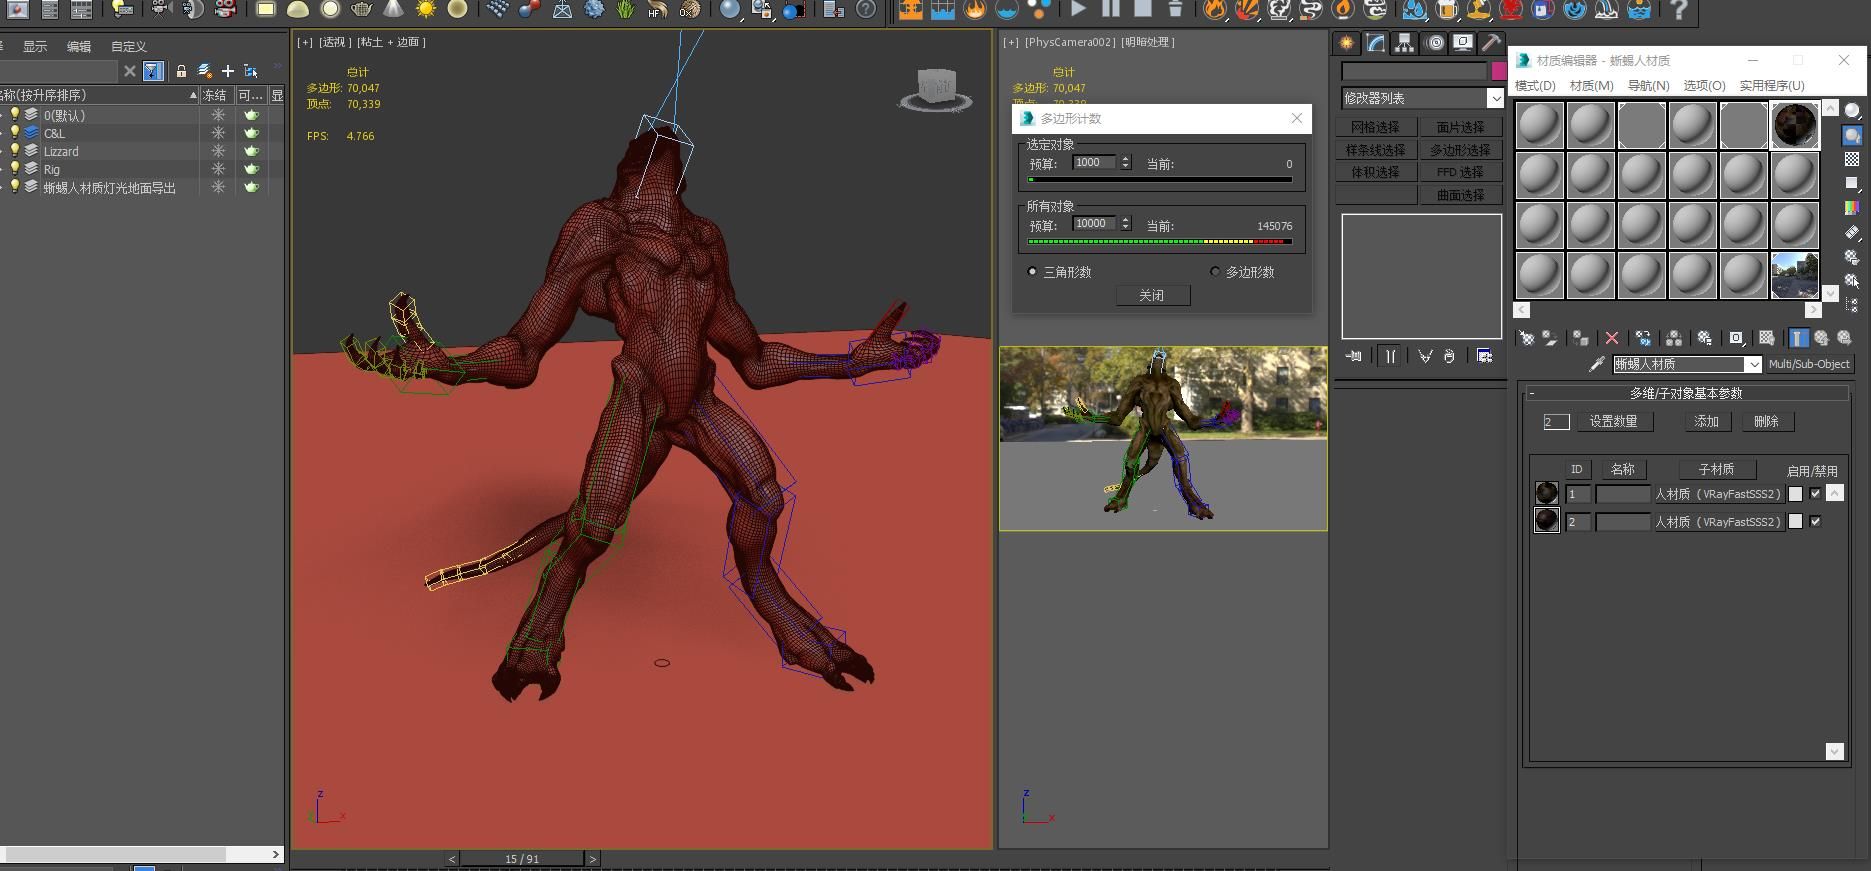Select the 三角形 radio button

pyautogui.click(x=1033, y=272)
